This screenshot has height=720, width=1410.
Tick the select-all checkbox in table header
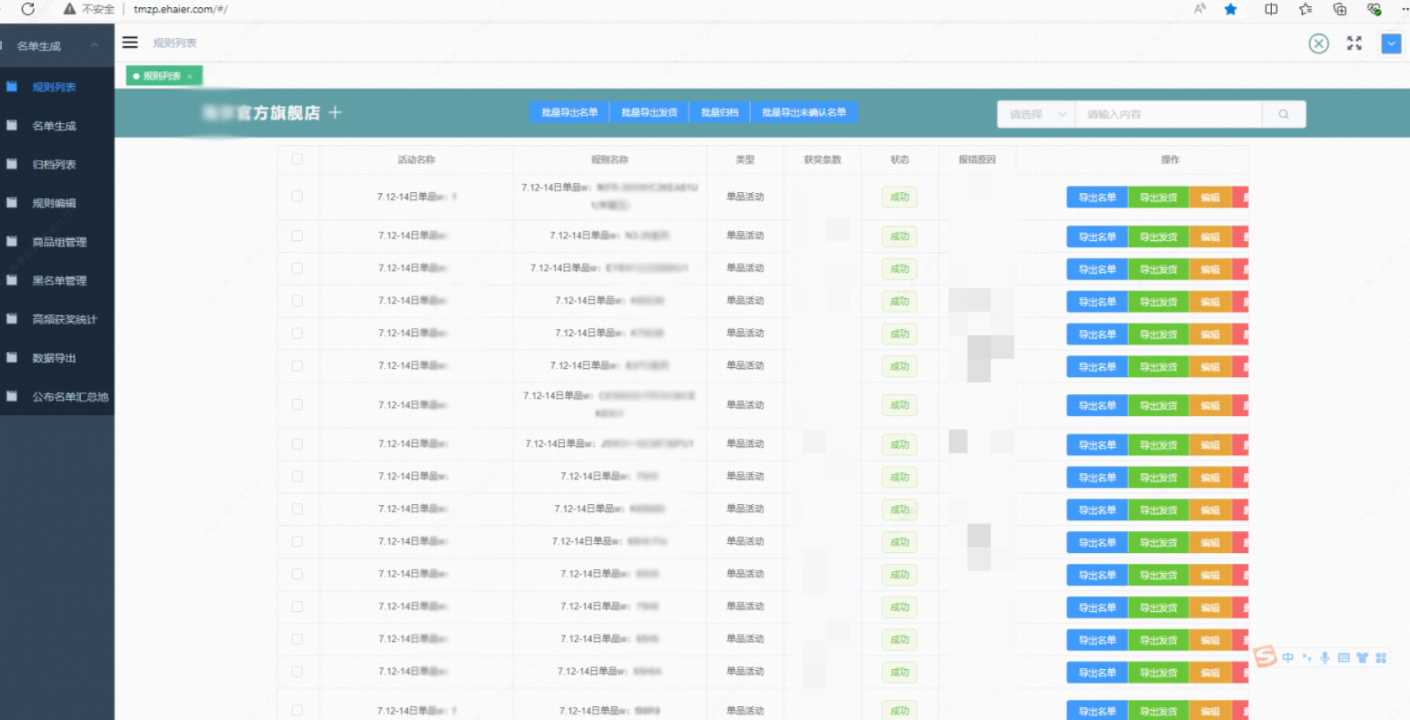coord(297,159)
